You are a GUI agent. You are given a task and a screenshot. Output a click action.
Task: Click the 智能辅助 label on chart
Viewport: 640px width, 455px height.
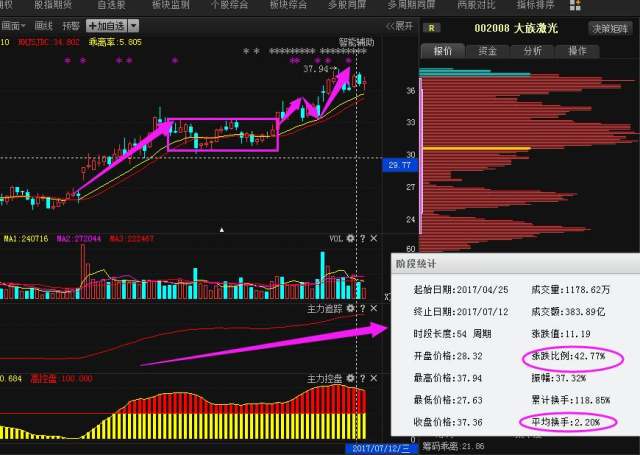coord(356,42)
